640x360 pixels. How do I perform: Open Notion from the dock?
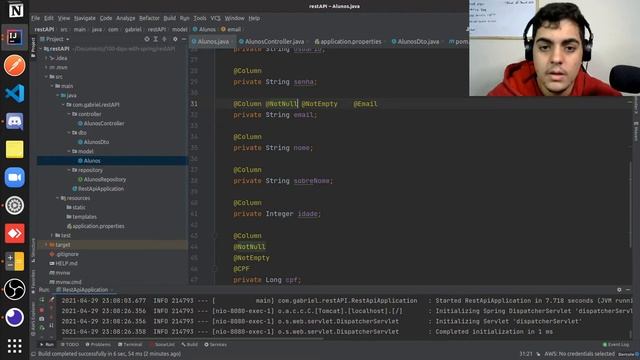[x=15, y=10]
